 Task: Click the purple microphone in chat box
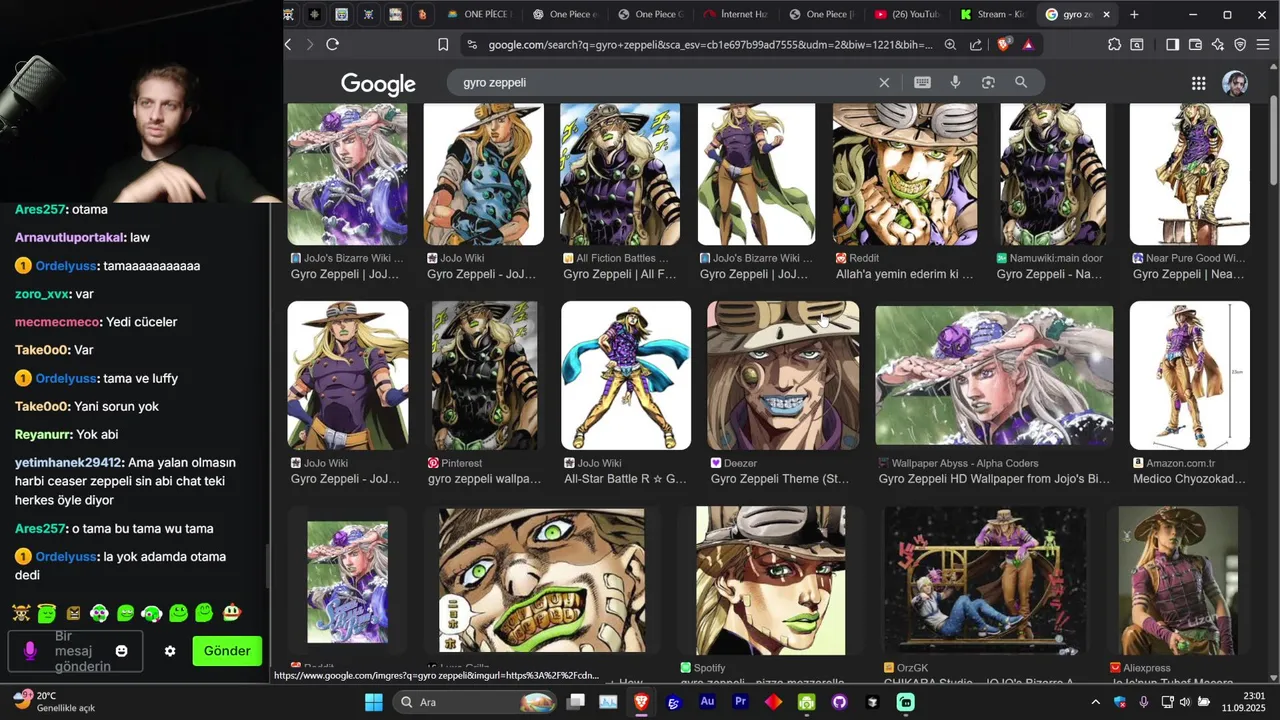(x=30, y=651)
